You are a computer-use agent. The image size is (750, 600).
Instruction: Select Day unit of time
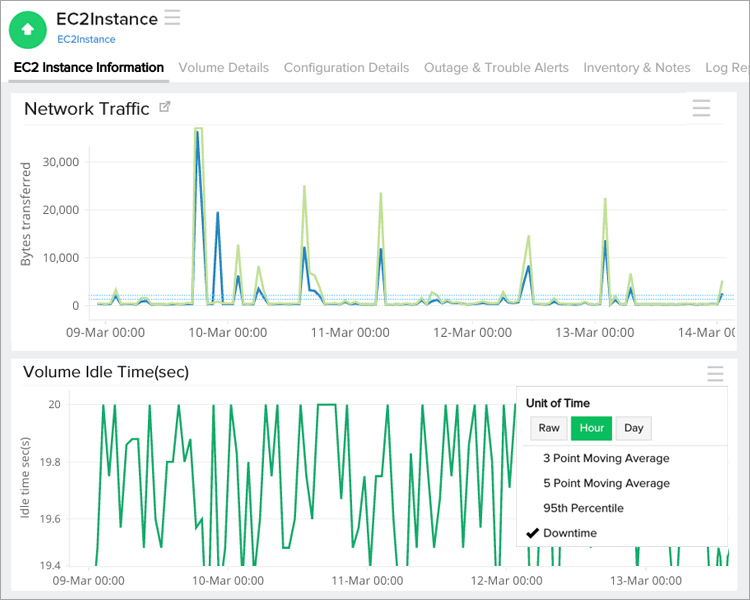(634, 428)
